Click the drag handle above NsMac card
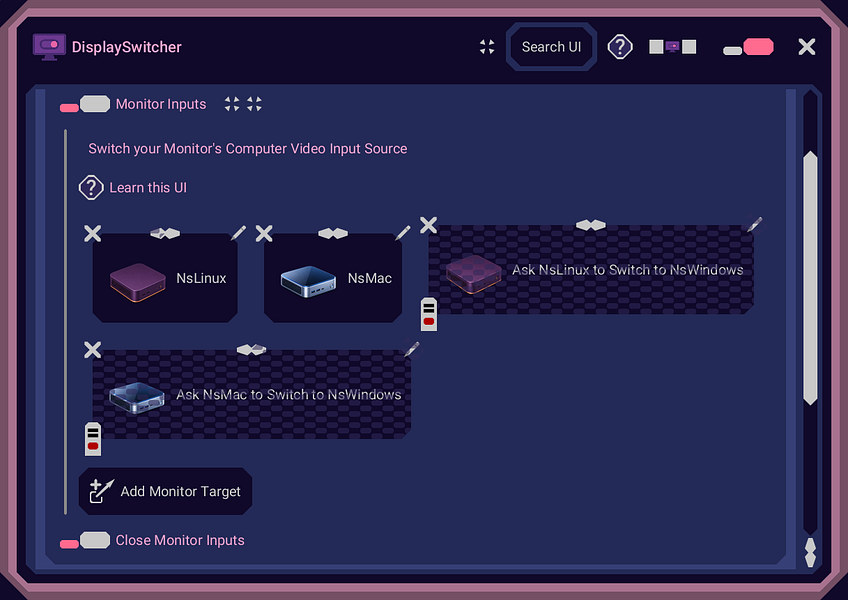The width and height of the screenshot is (848, 600). pyautogui.click(x=333, y=233)
